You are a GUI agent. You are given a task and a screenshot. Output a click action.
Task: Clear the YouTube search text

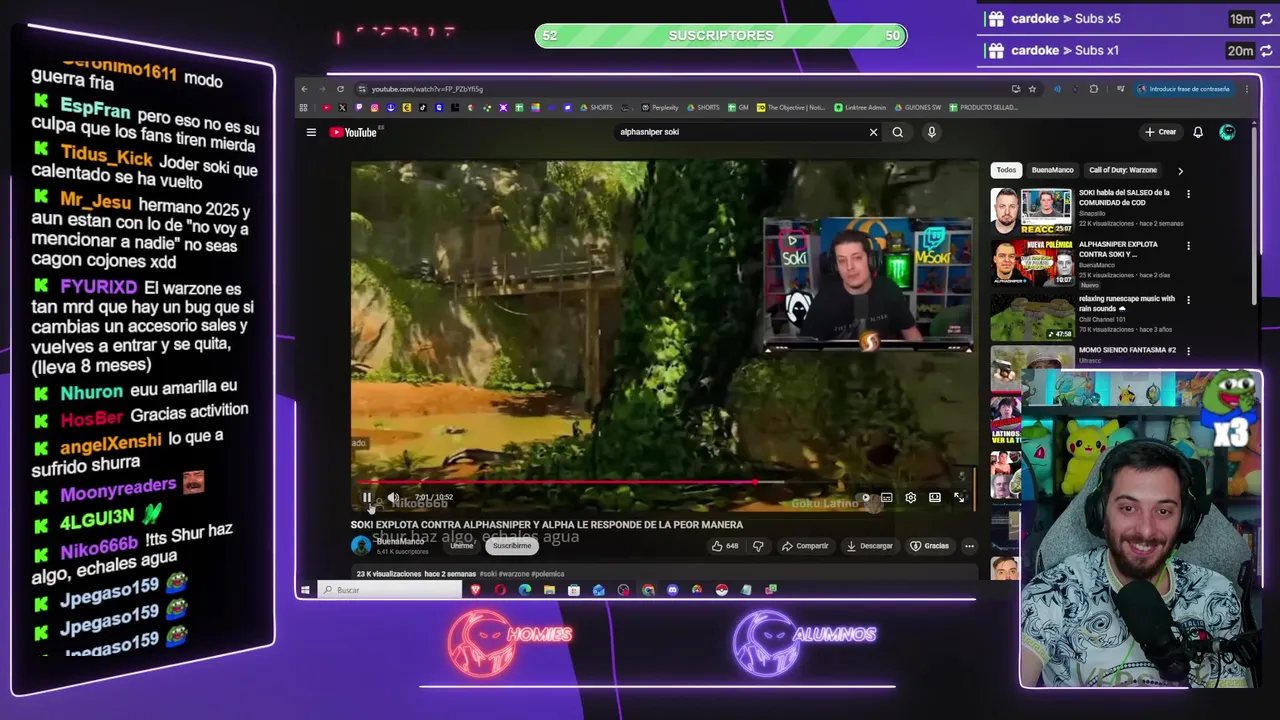[873, 132]
